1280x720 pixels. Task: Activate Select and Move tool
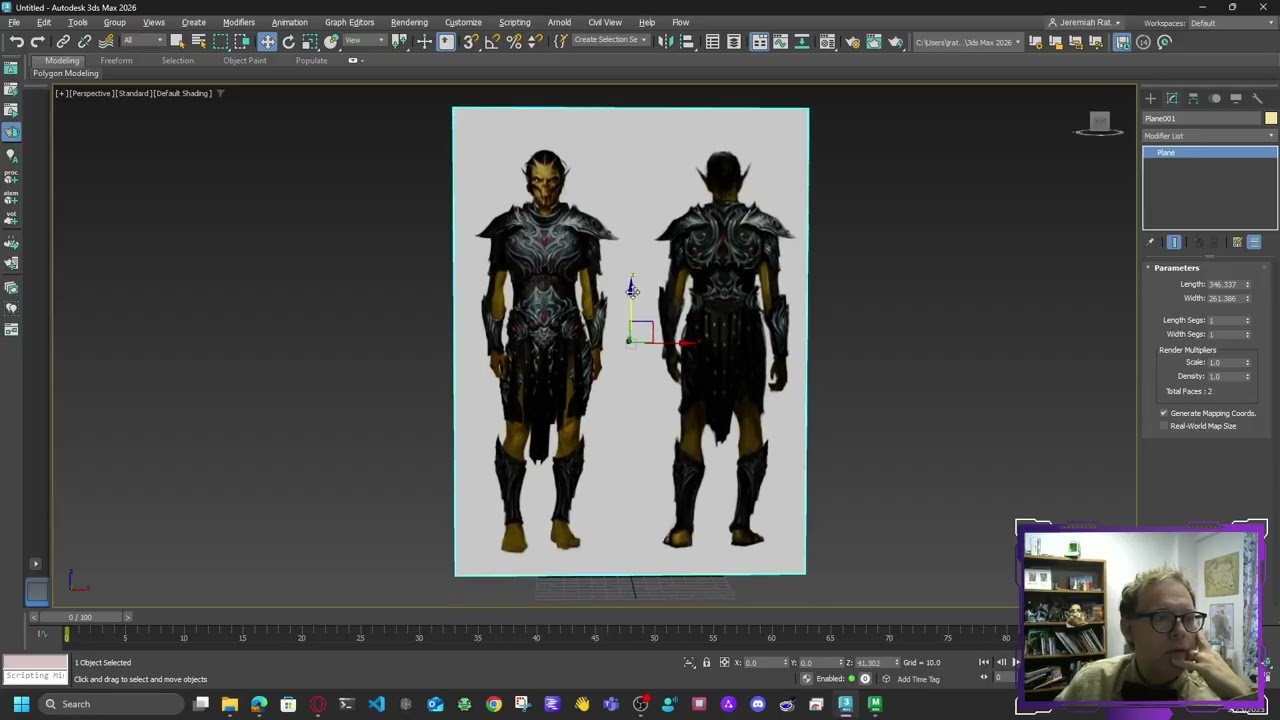coord(267,41)
